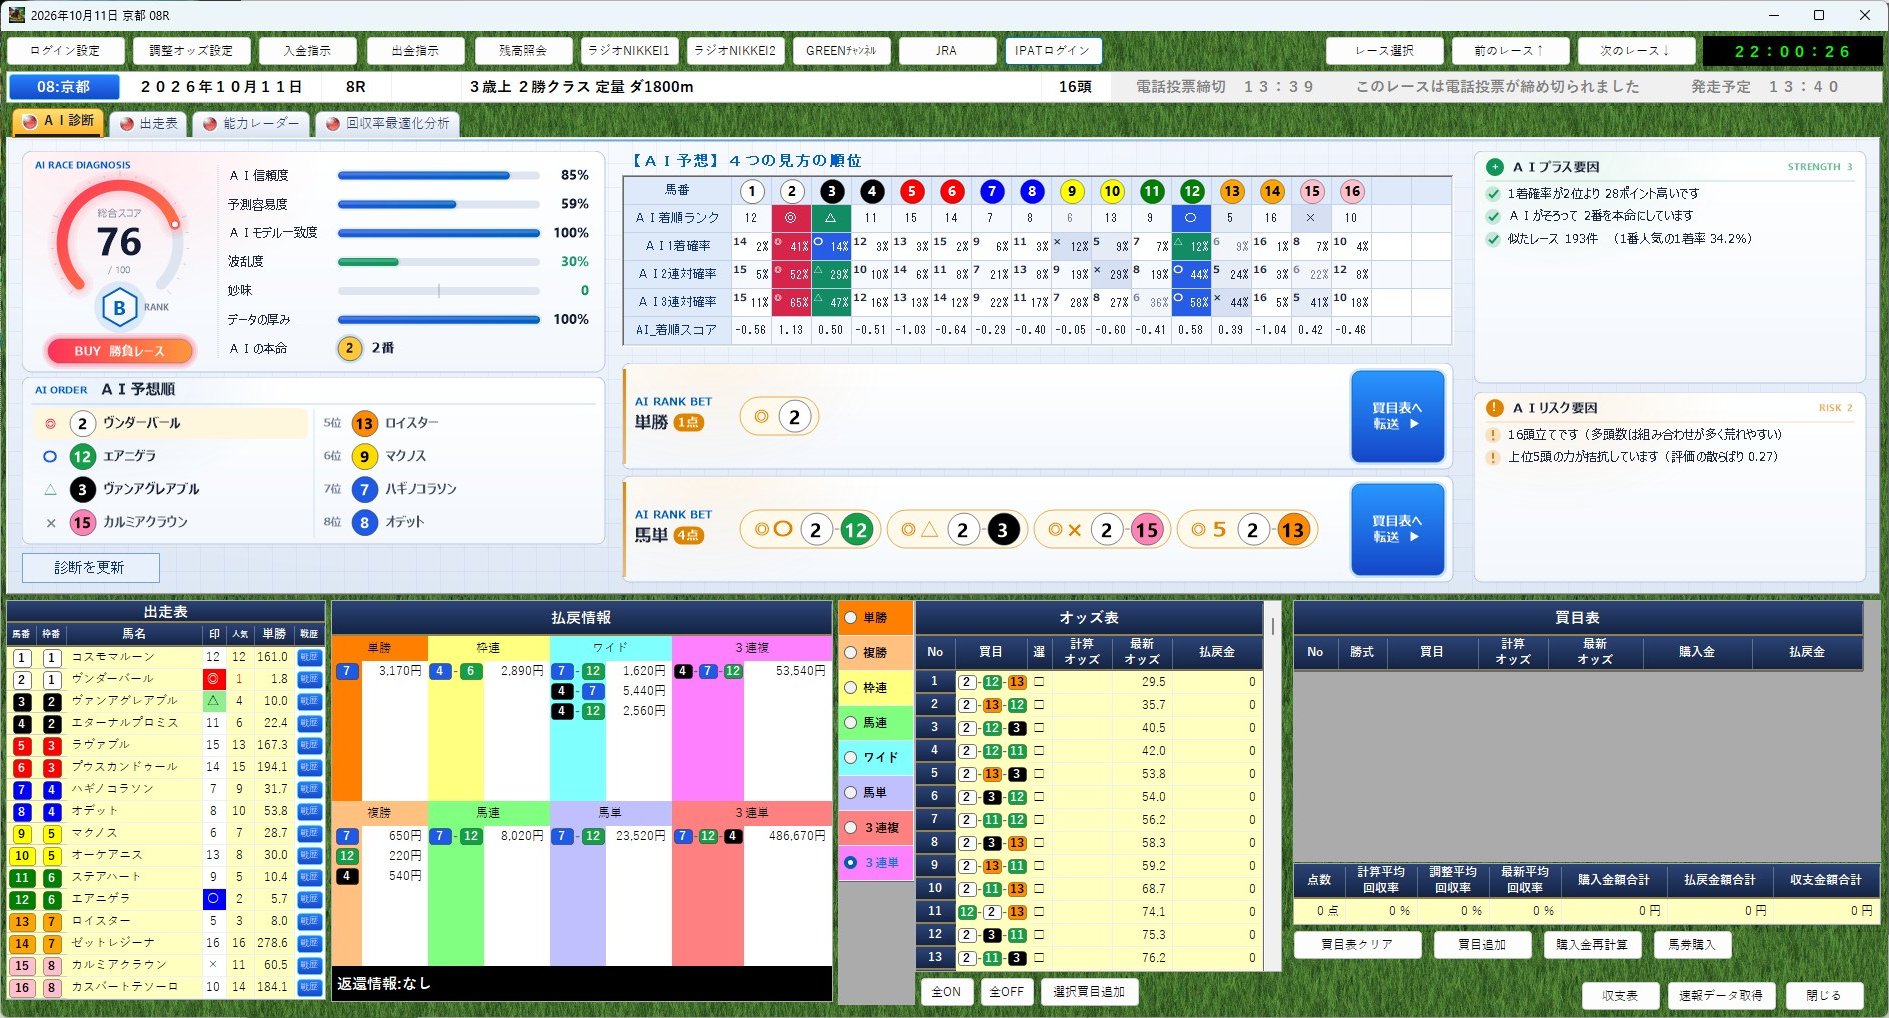This screenshot has height=1018, width=1889.
Task: Click the IPATログイン button
Action: pos(1053,50)
